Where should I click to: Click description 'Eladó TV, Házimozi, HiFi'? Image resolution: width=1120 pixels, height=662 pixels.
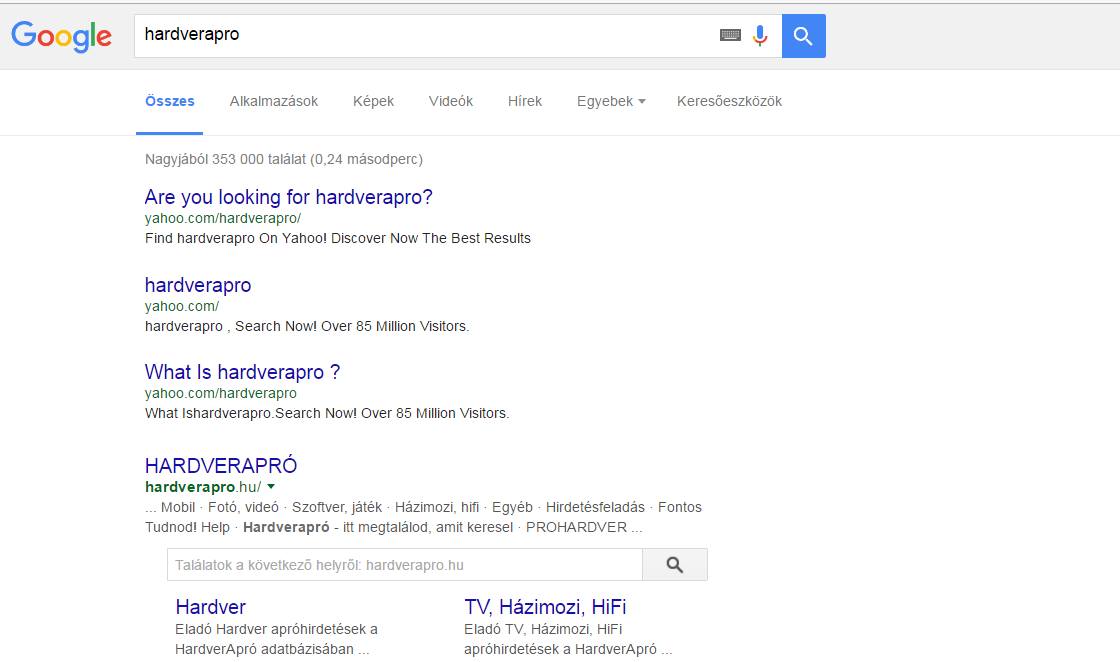(x=543, y=629)
